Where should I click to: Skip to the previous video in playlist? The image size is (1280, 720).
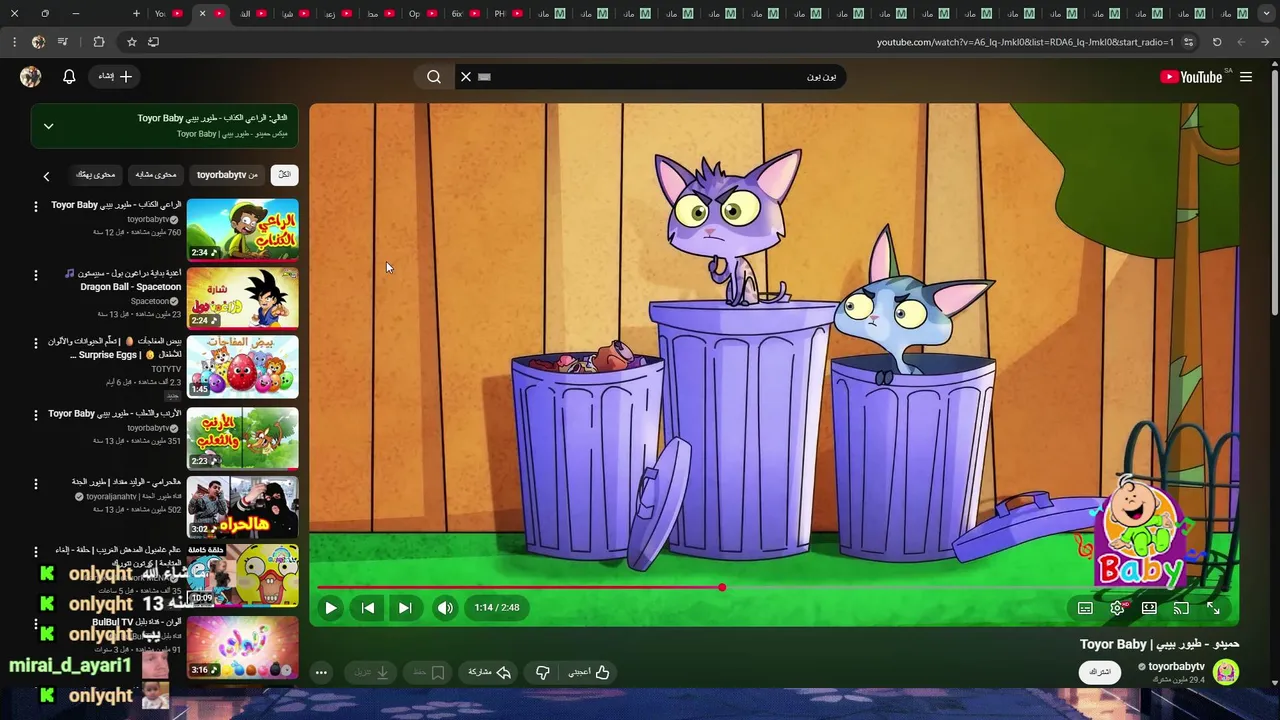tap(368, 608)
